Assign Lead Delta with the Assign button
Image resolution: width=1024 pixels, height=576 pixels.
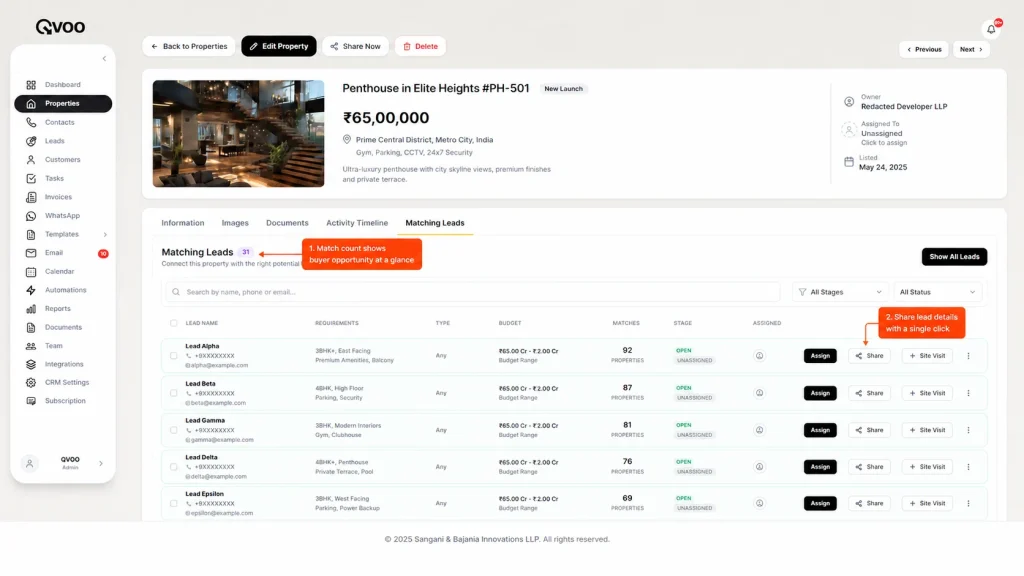pyautogui.click(x=820, y=467)
